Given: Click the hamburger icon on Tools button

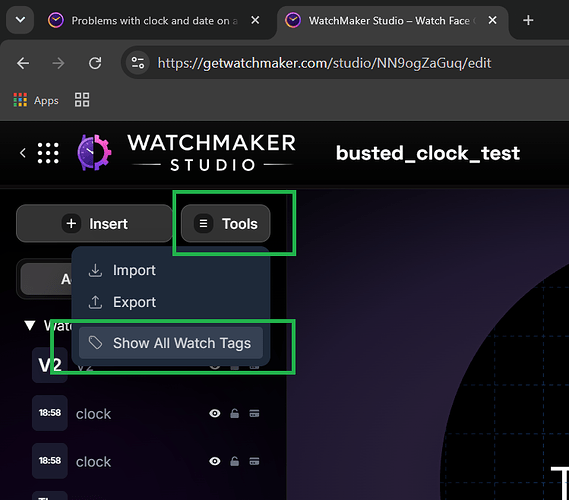Looking at the screenshot, I should tap(204, 224).
